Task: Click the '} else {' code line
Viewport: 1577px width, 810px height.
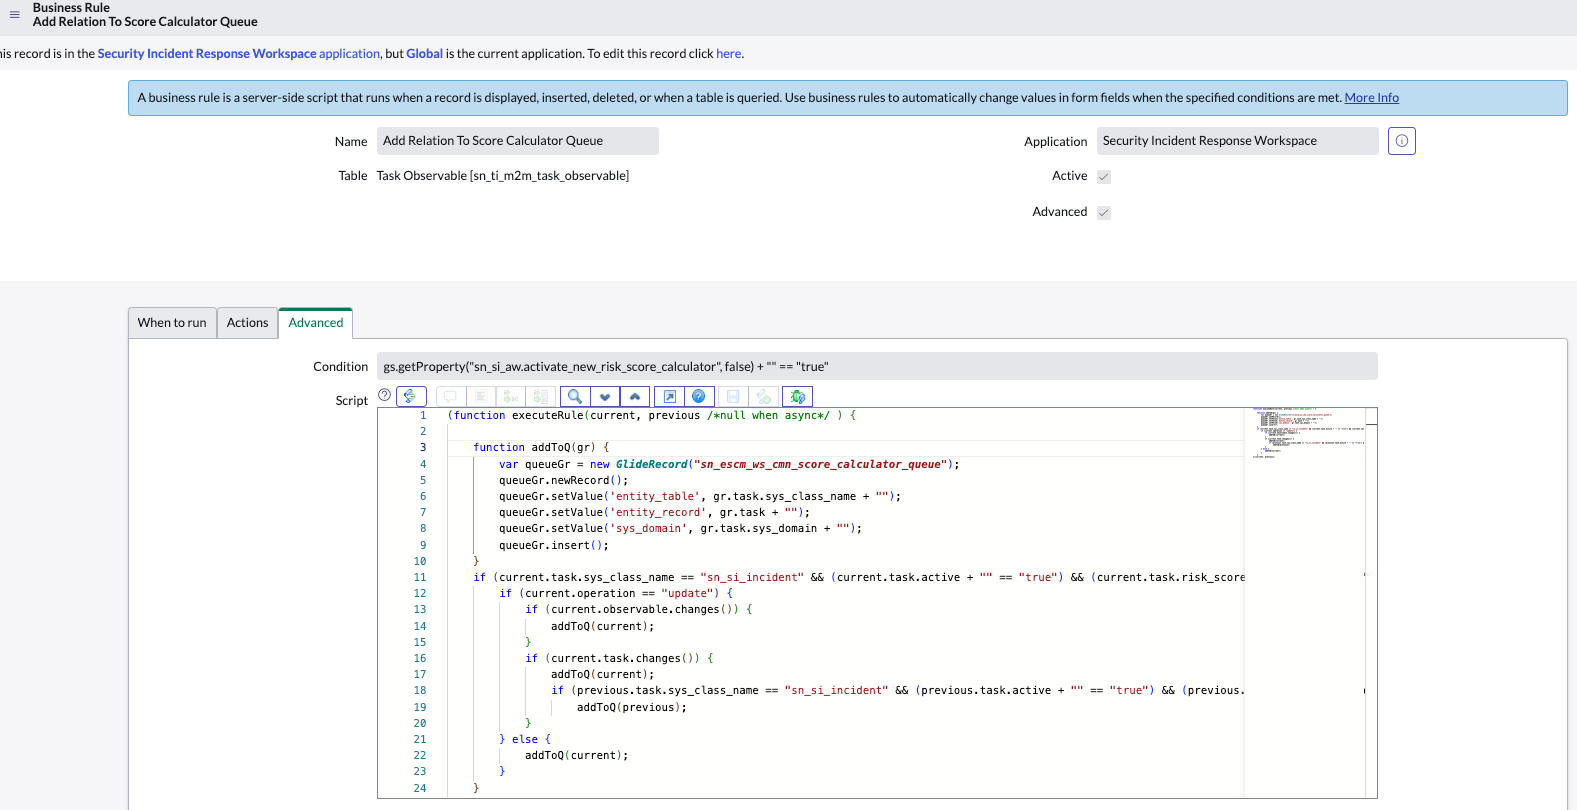Action: [525, 740]
